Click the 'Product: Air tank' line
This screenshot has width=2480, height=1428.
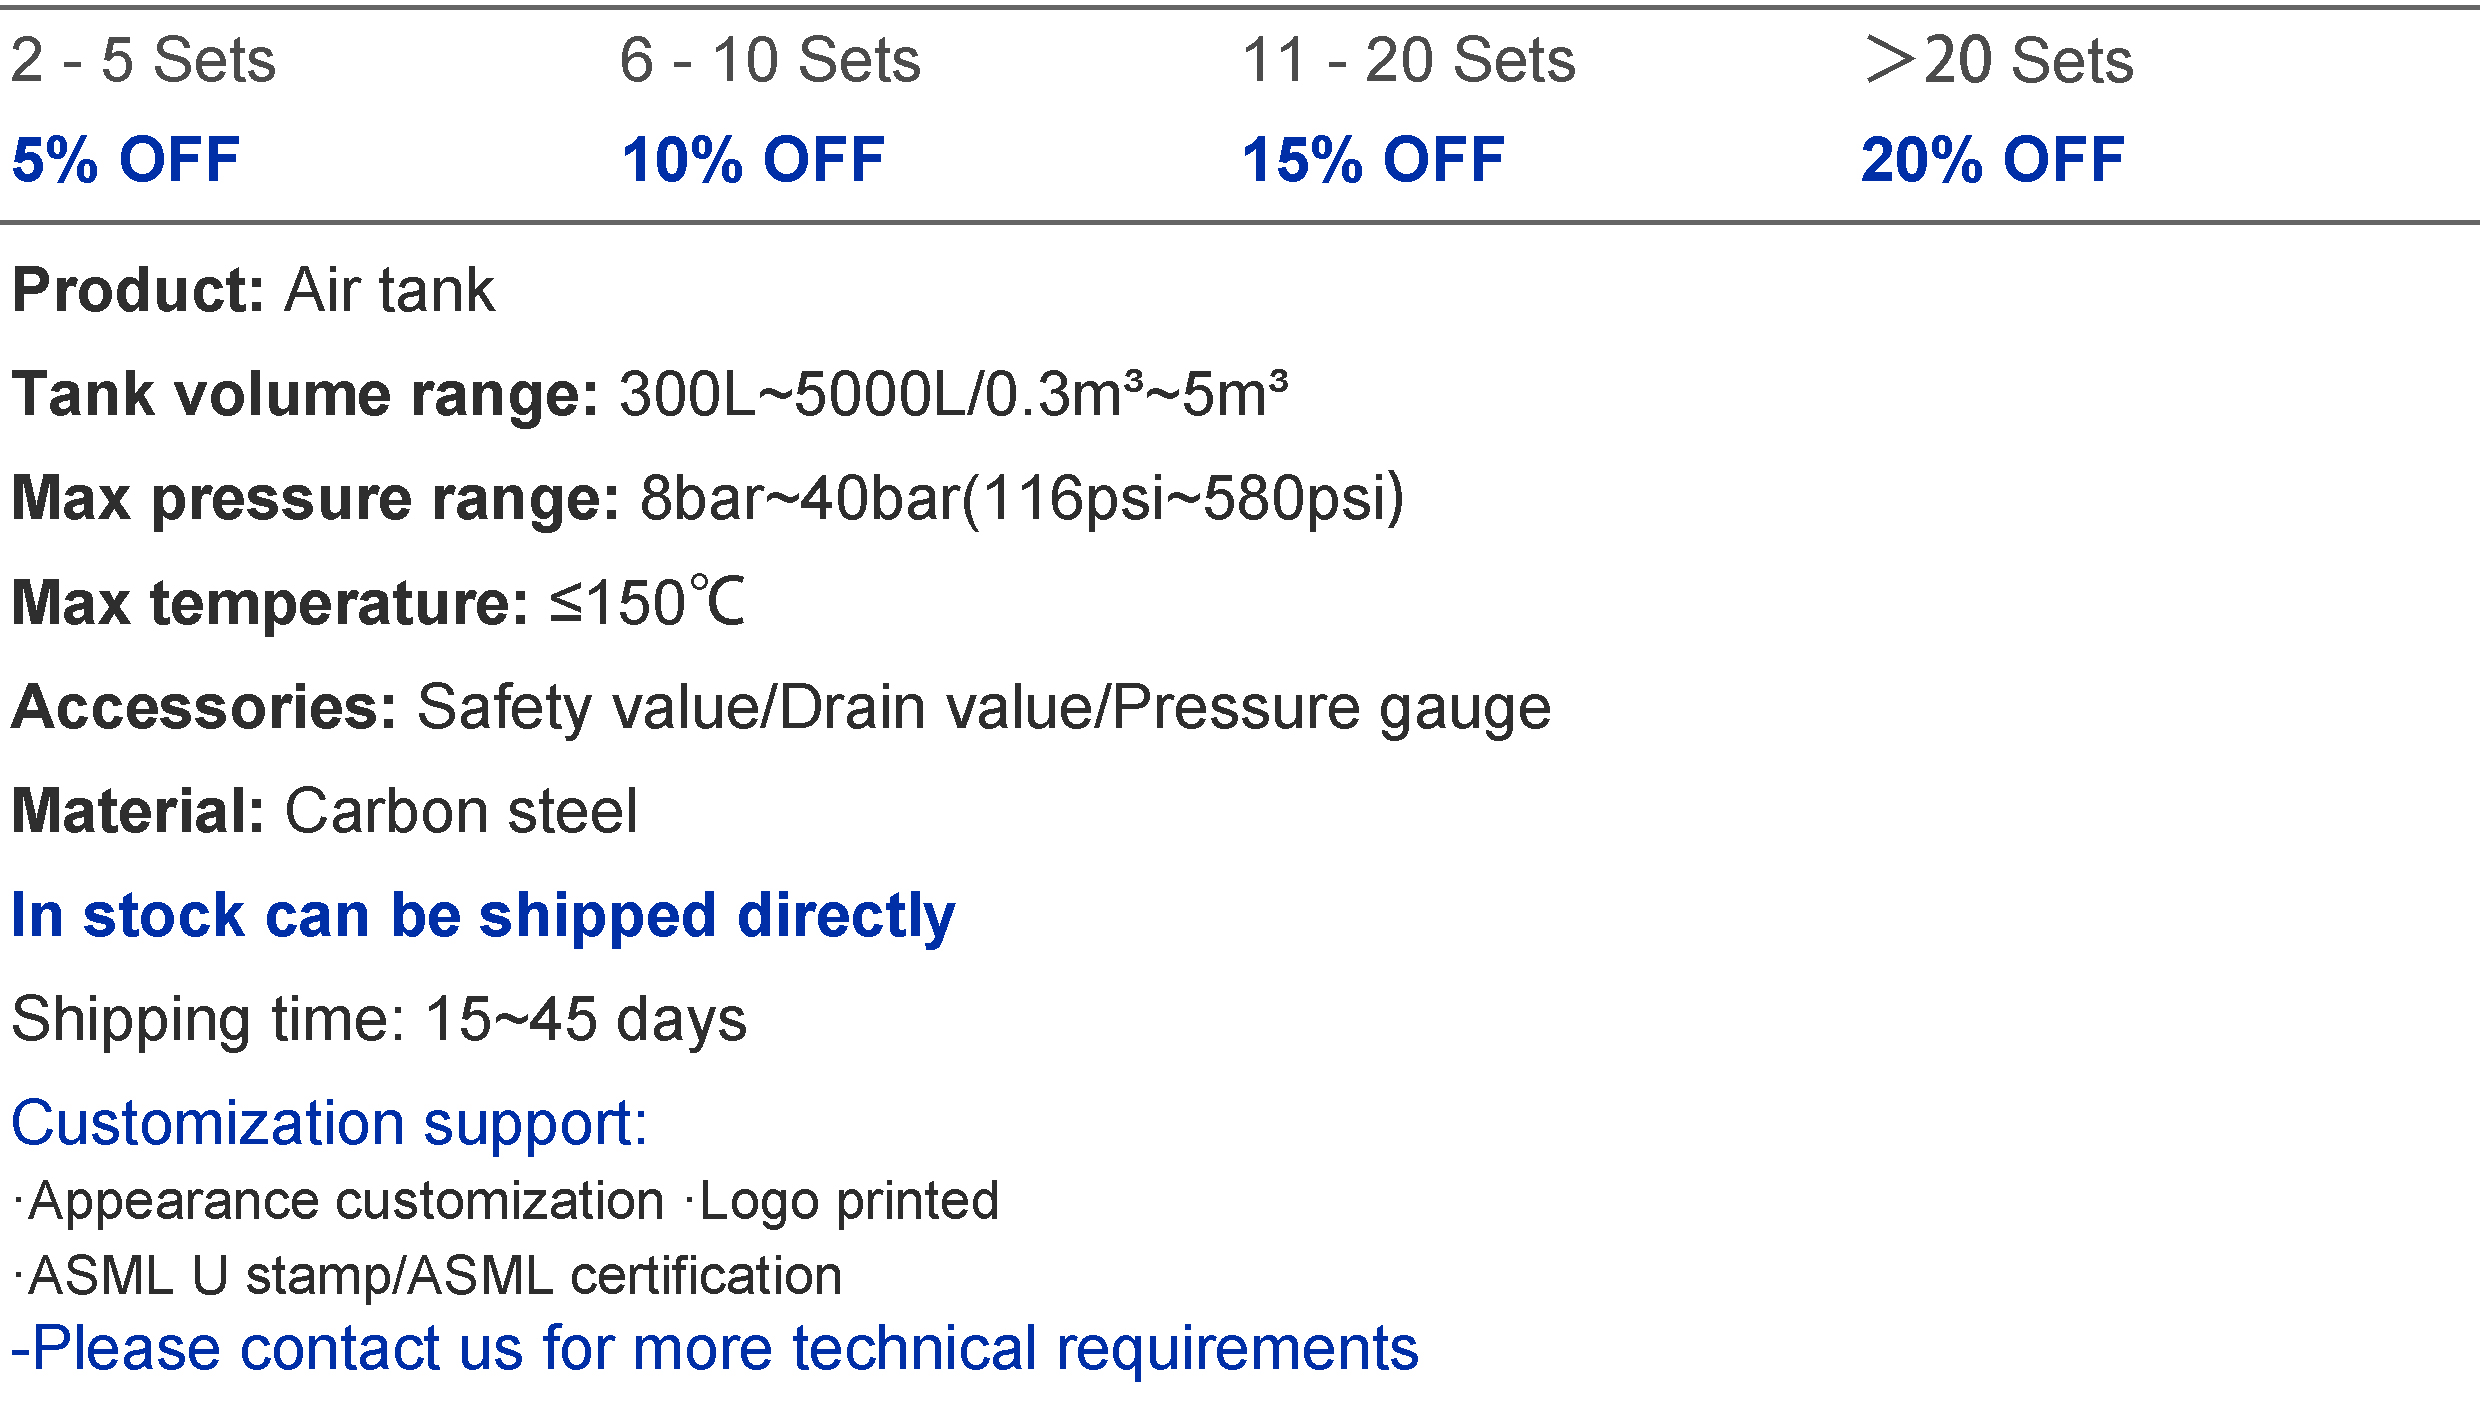tap(253, 291)
